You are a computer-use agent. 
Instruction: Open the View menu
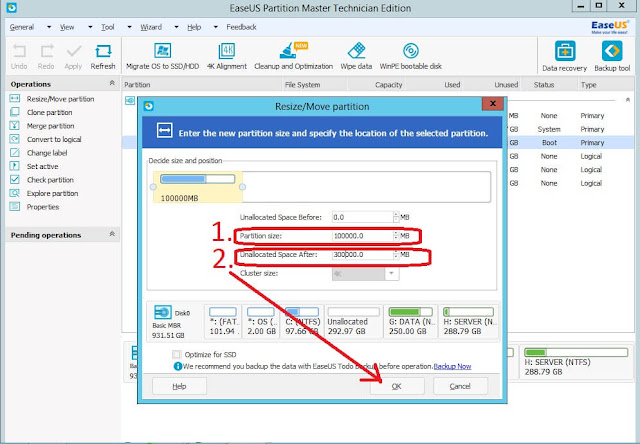(x=67, y=27)
